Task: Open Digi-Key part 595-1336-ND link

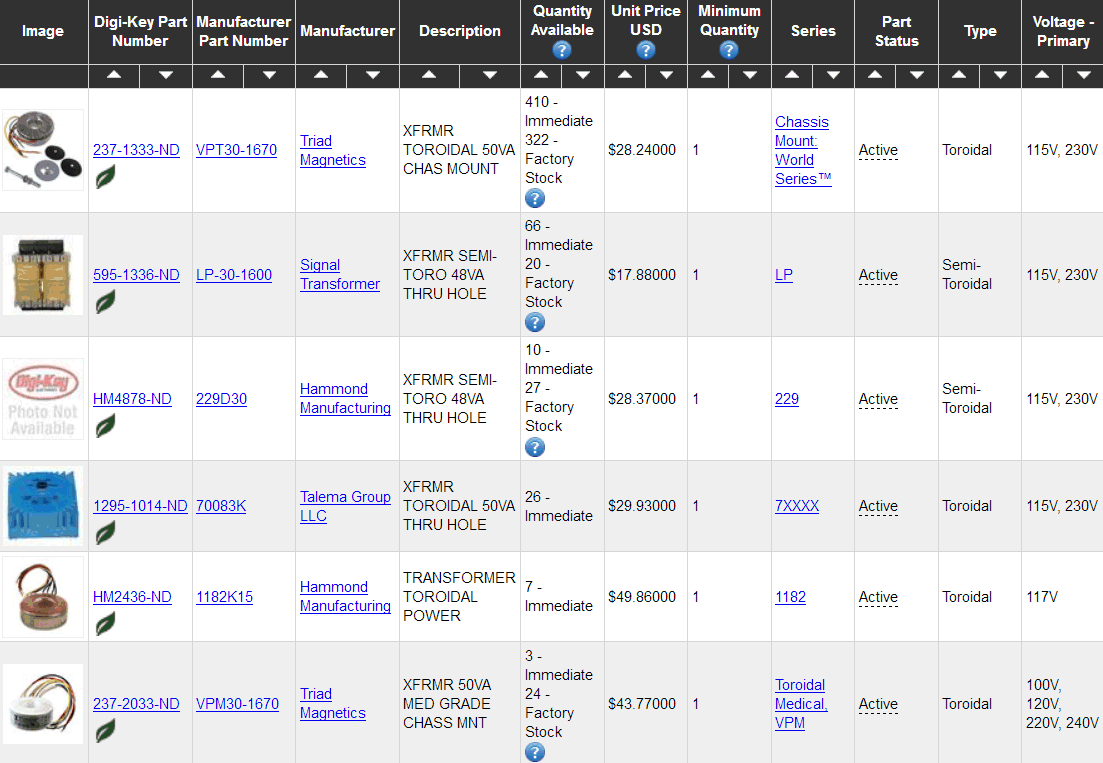Action: point(136,275)
